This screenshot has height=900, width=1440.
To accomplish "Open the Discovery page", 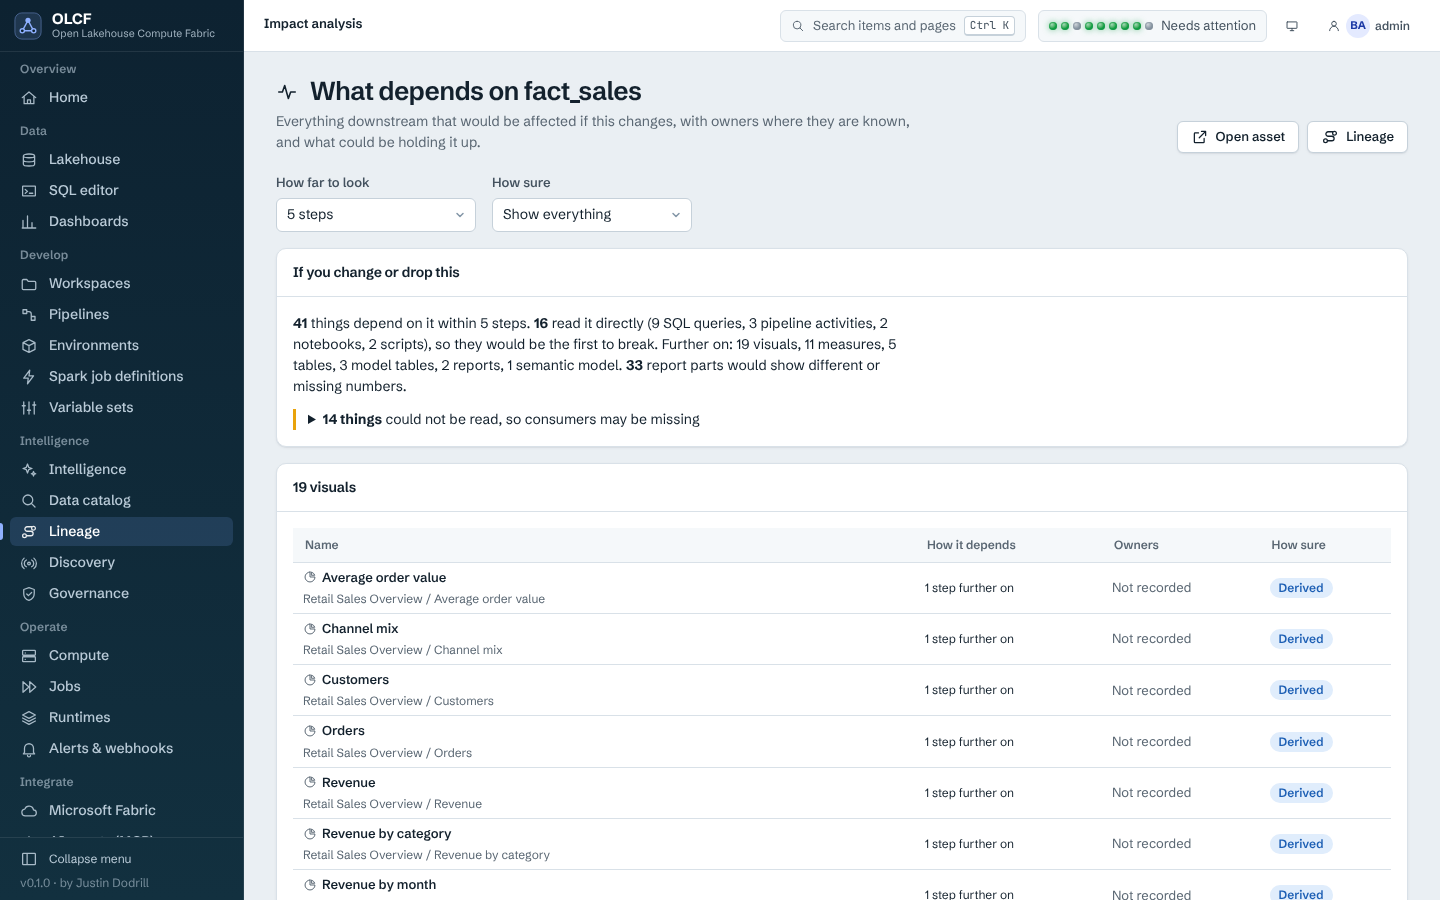I will pos(121,562).
